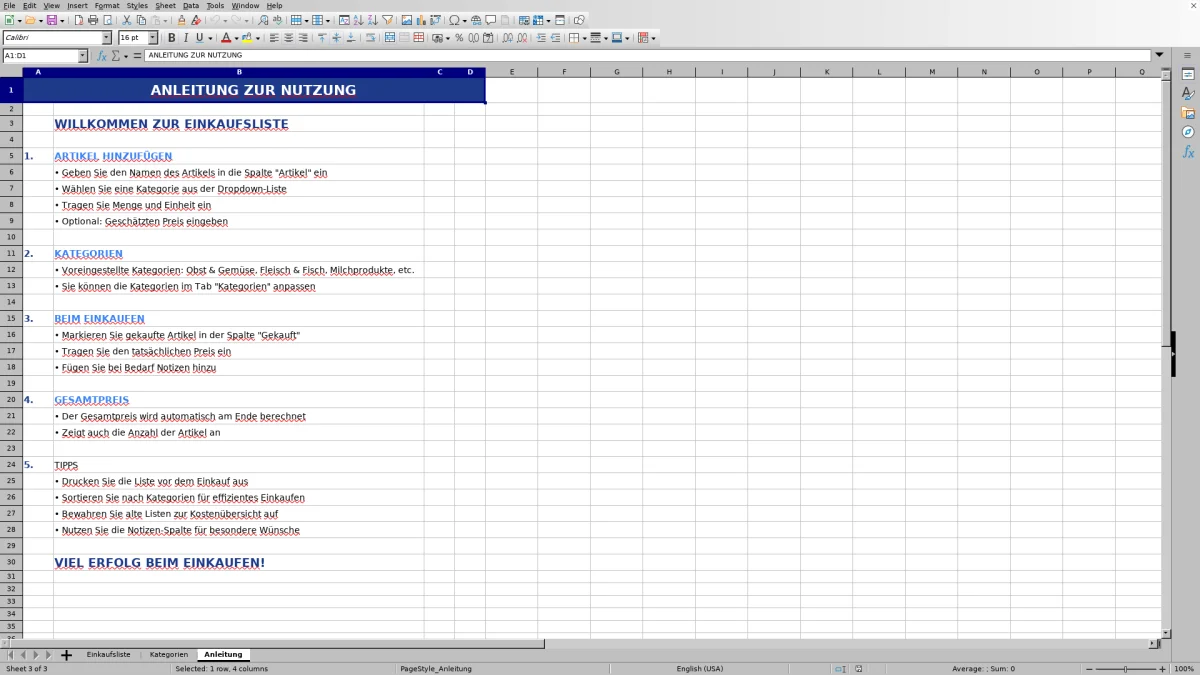Insert a comment using the toolbar icon

490,18
